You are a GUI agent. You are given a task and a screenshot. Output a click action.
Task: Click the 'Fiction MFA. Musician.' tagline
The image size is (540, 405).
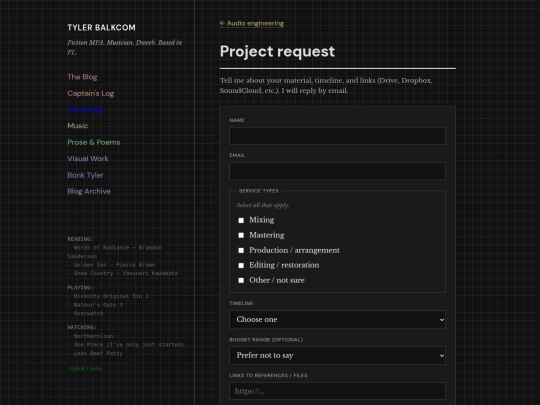[x=124, y=47]
